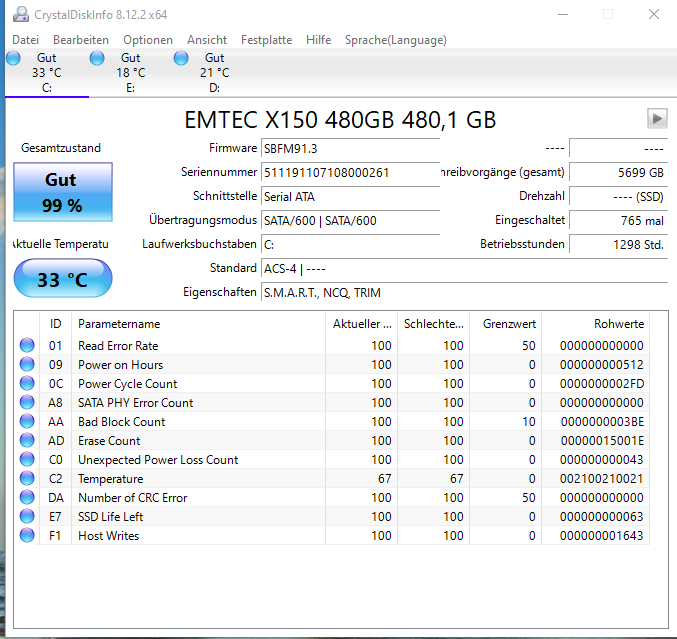Click the status orb for drive E:
This screenshot has height=639, width=677.
coord(97,58)
